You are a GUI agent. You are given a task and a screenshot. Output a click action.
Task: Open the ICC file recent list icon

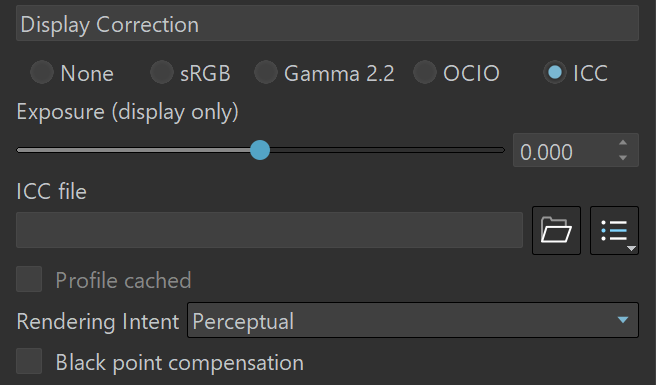(614, 230)
